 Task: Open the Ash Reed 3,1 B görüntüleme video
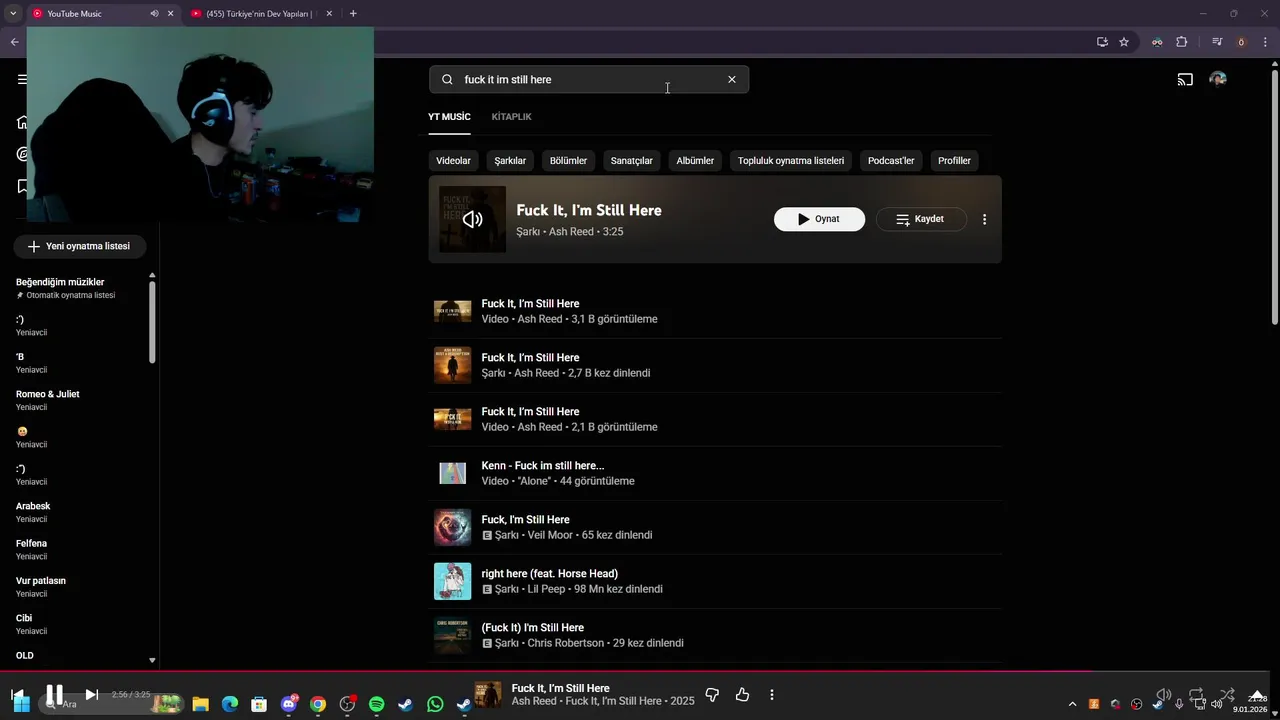715,311
